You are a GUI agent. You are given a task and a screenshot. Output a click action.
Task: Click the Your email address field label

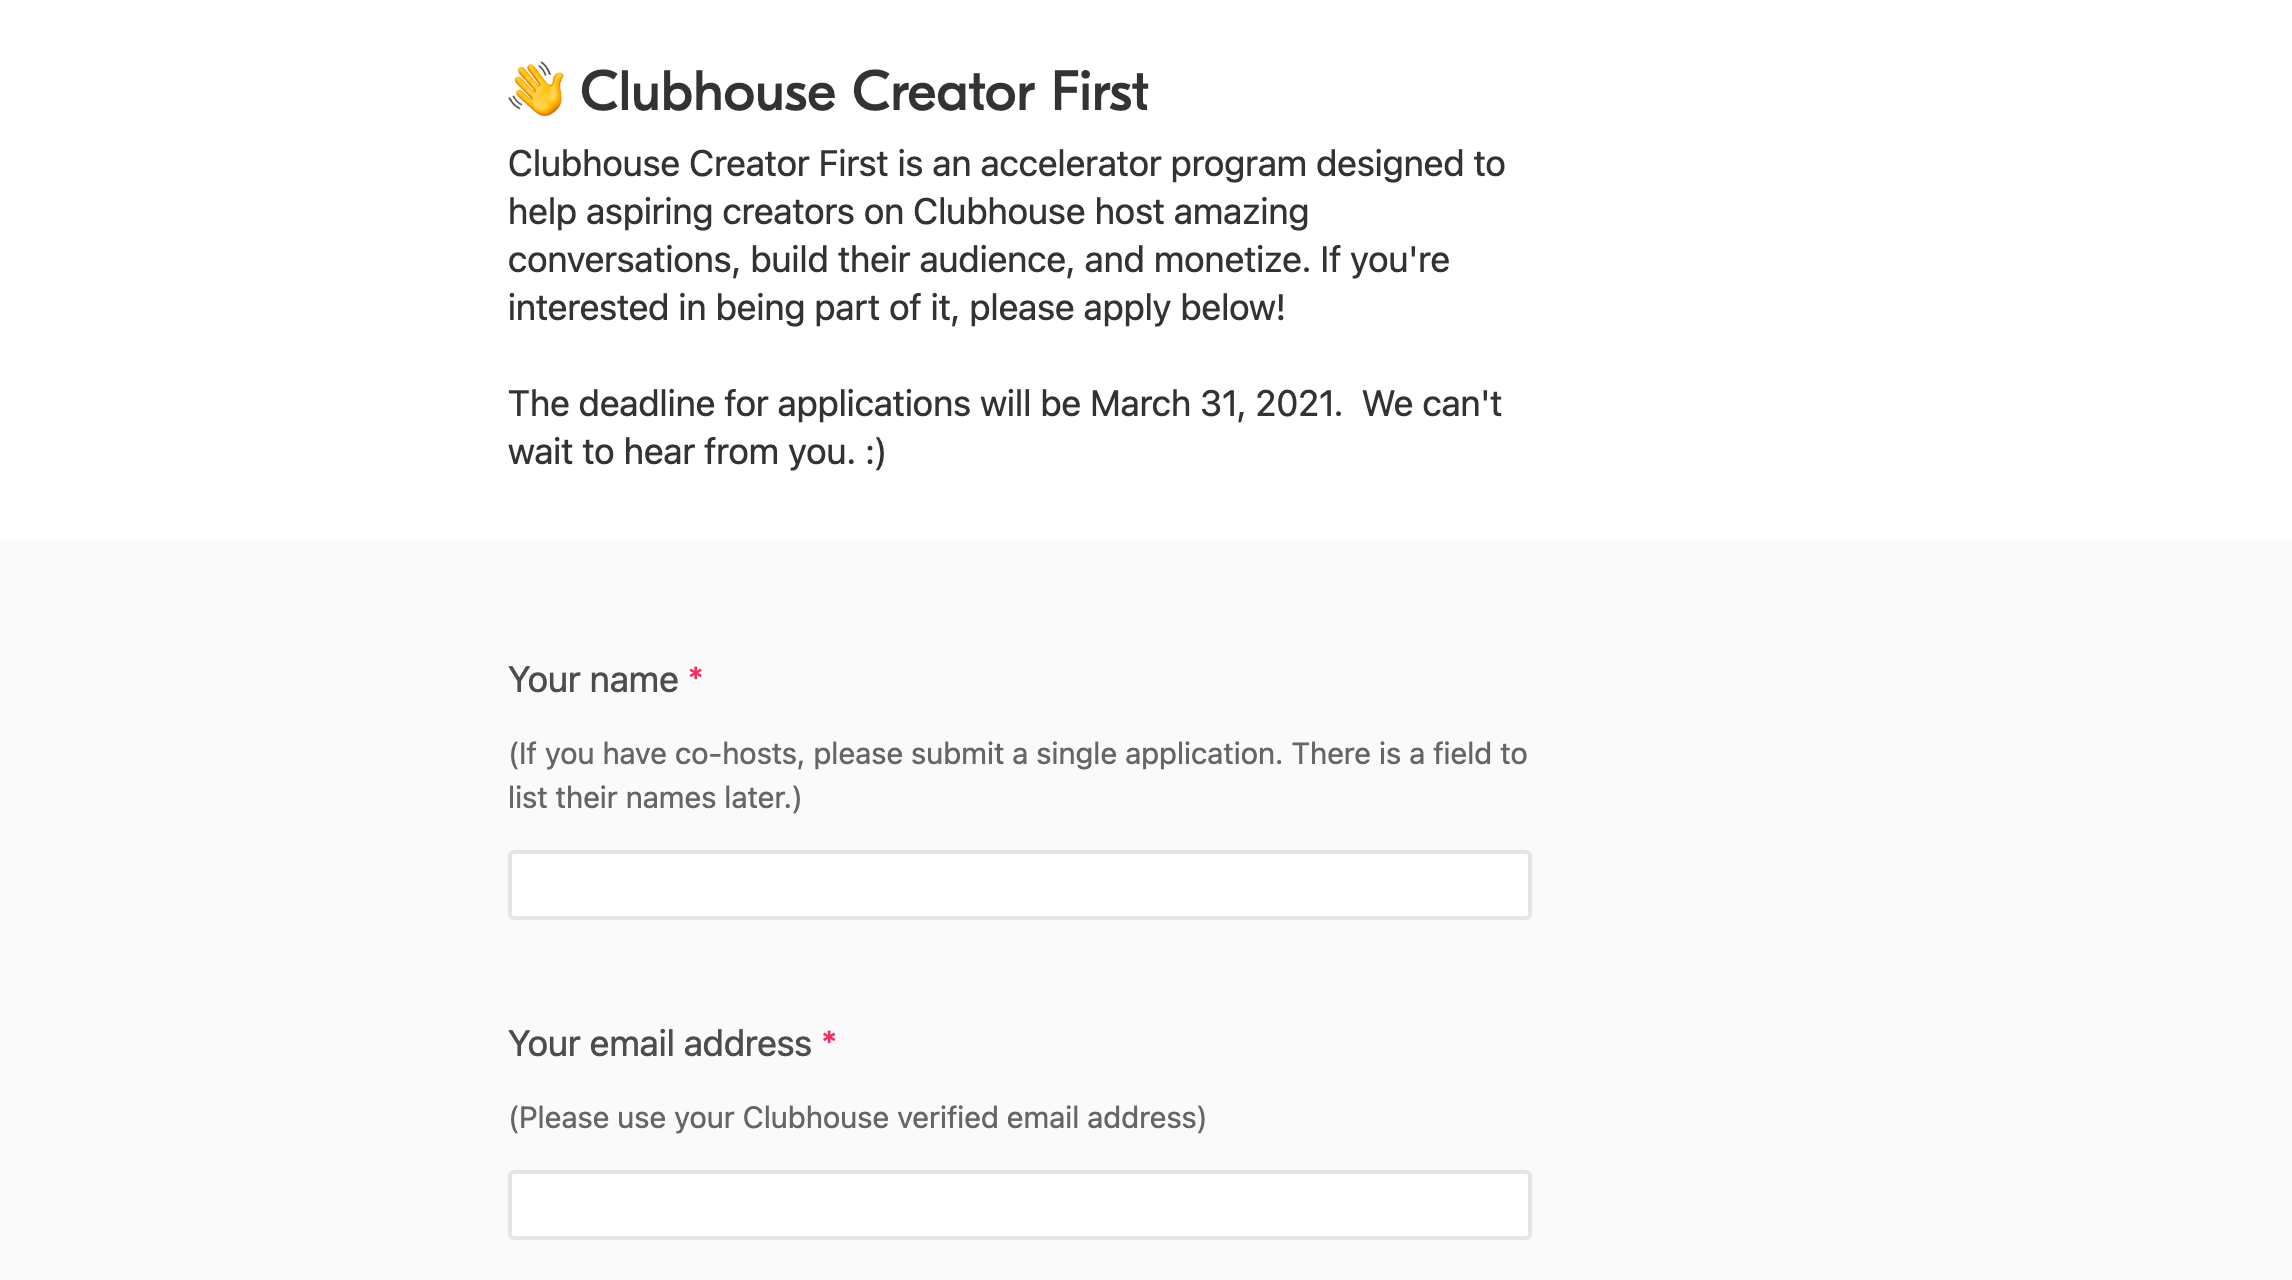pyautogui.click(x=660, y=1044)
